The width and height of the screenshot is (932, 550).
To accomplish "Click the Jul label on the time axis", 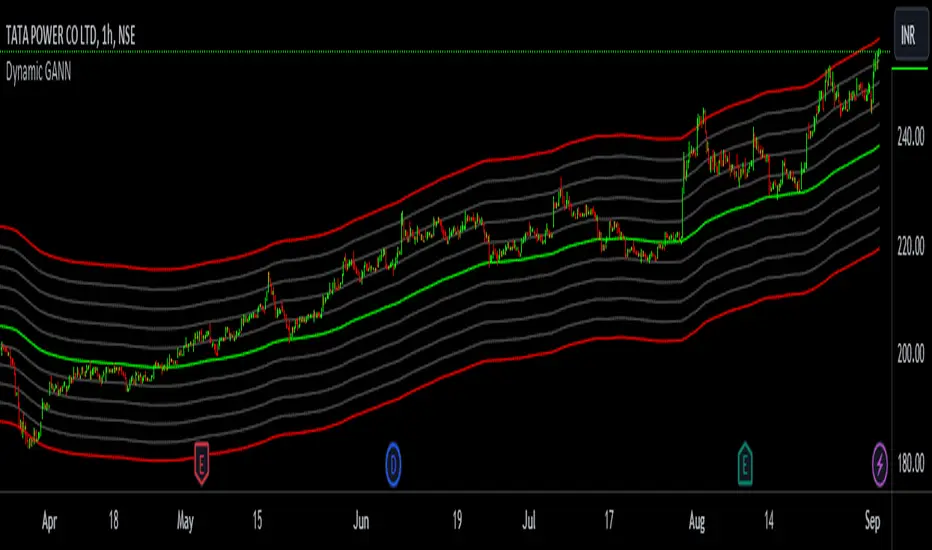I will 529,521.
